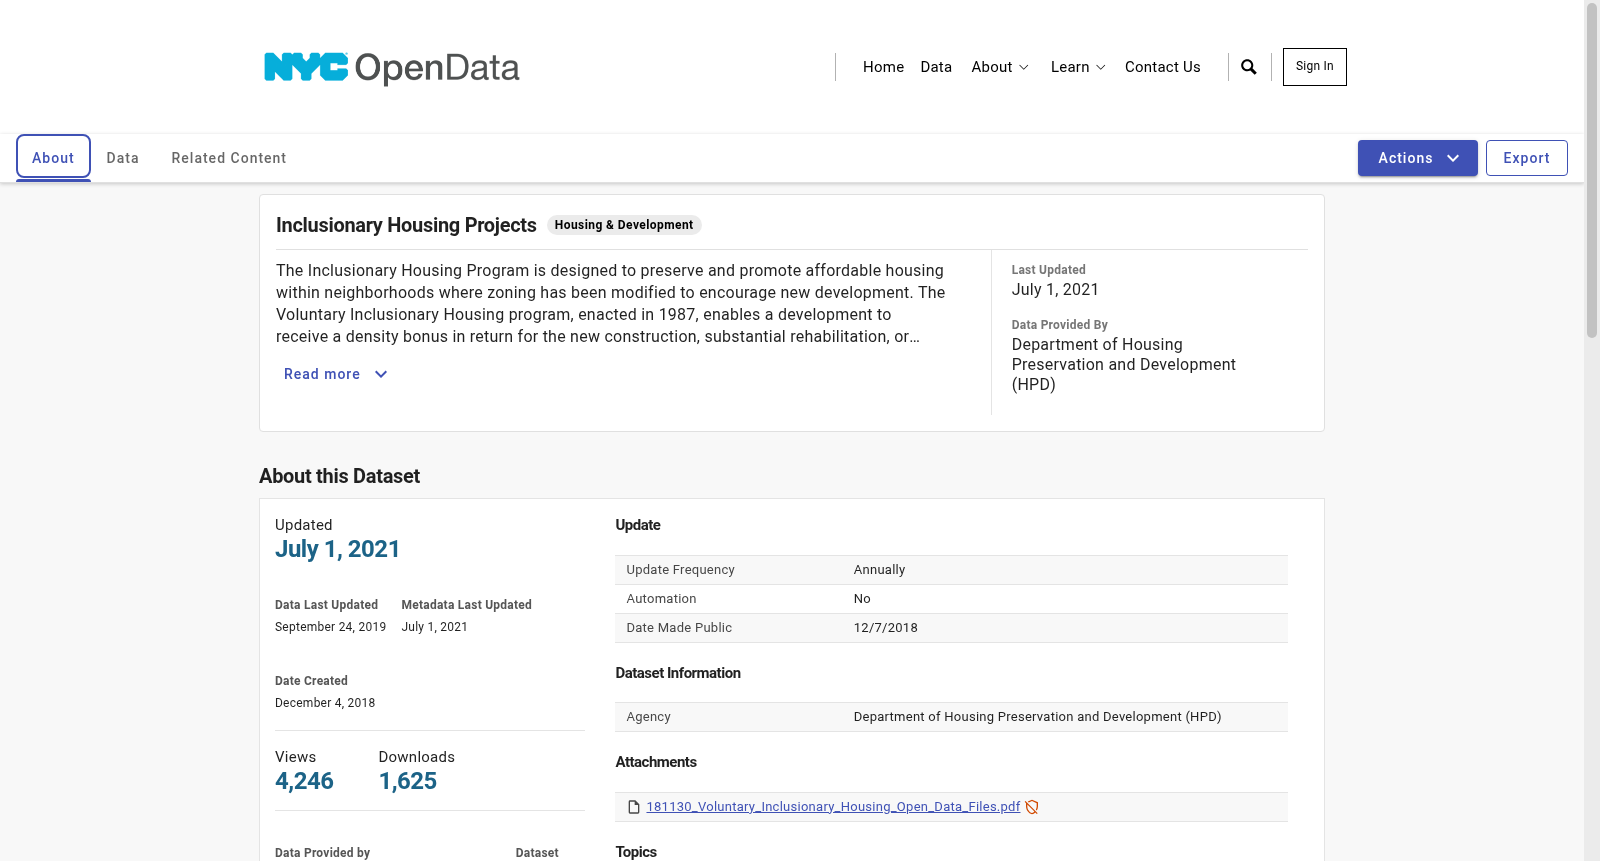
Task: Select the About tab
Action: pos(53,158)
